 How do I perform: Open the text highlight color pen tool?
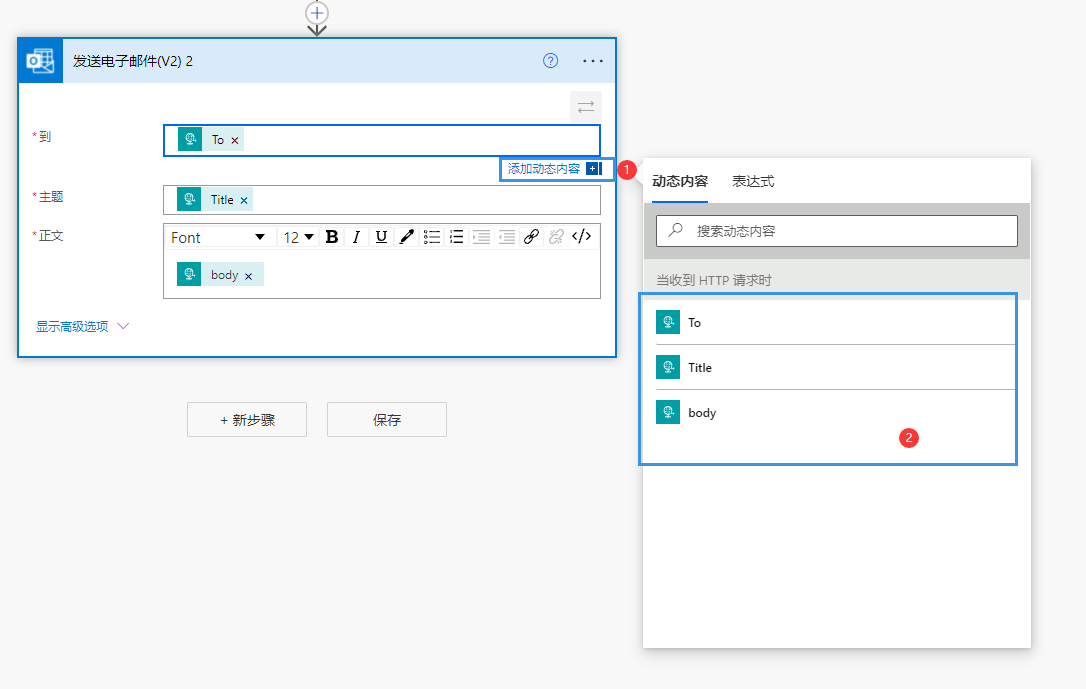[x=407, y=237]
